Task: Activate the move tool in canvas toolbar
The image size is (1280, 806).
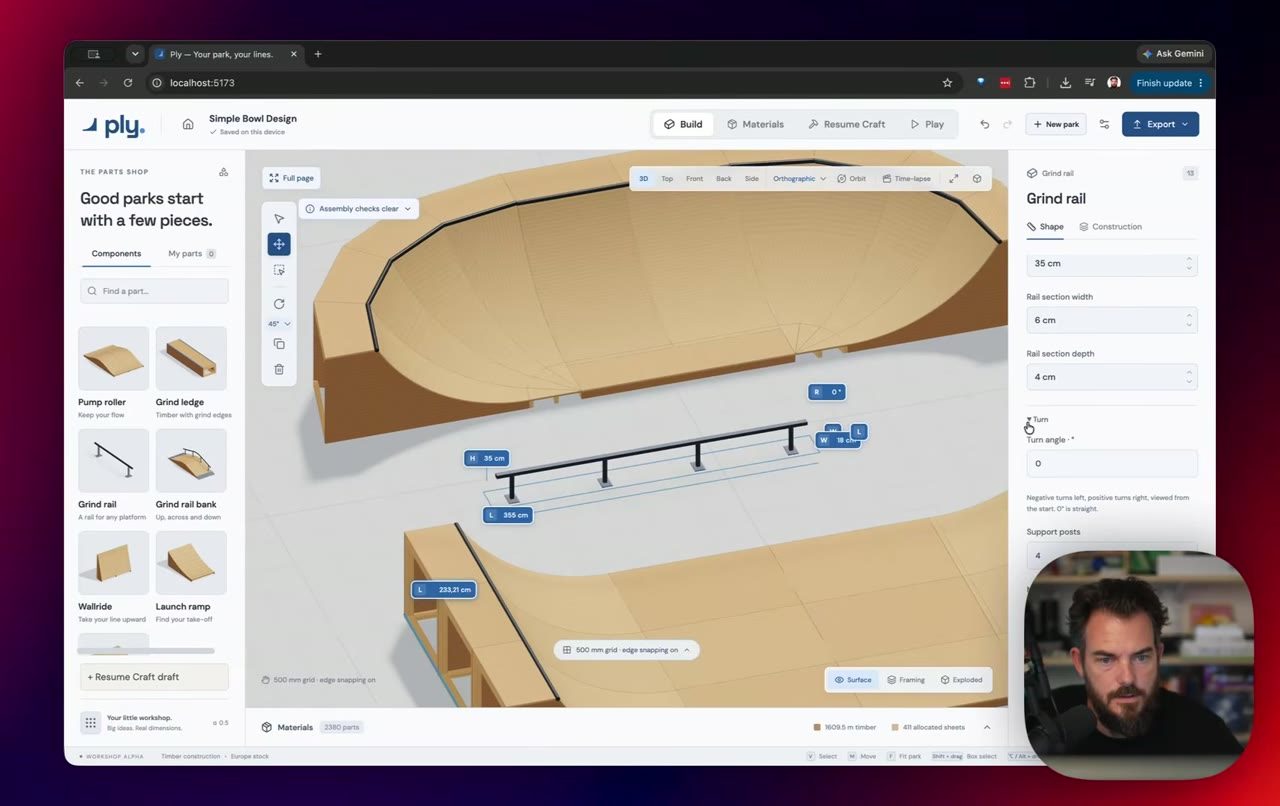Action: (x=279, y=244)
